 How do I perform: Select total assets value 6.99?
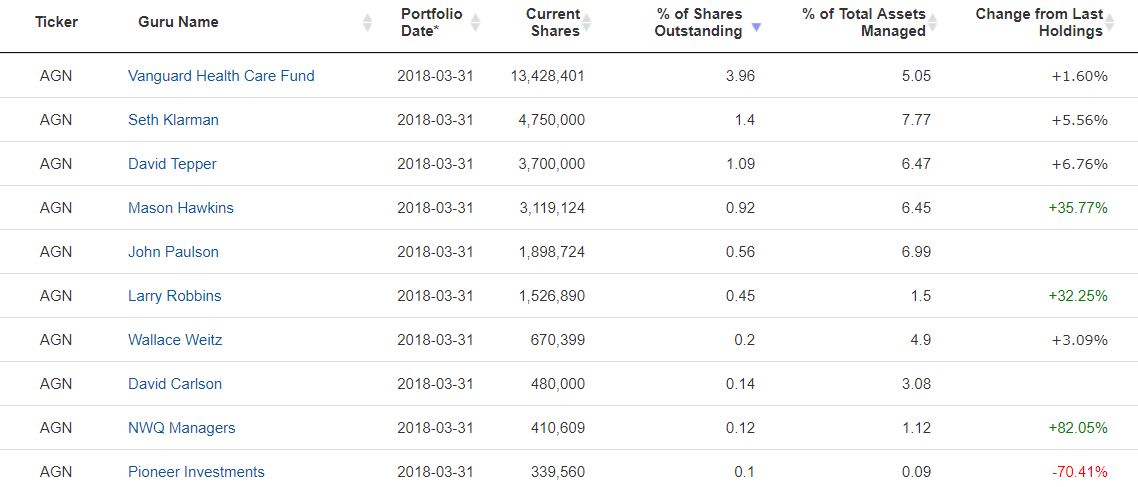coord(916,252)
